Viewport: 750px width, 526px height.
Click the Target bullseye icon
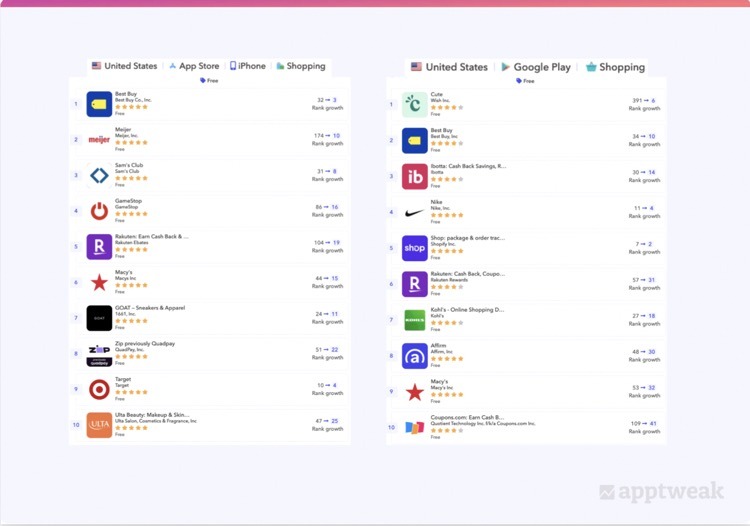coord(99,390)
